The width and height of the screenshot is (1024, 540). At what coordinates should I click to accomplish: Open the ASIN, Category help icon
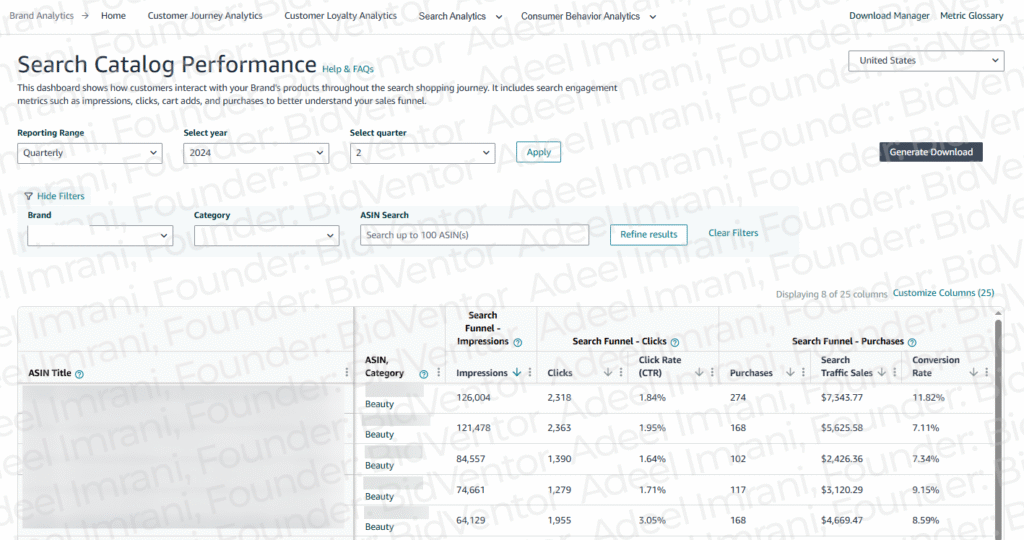click(x=423, y=374)
